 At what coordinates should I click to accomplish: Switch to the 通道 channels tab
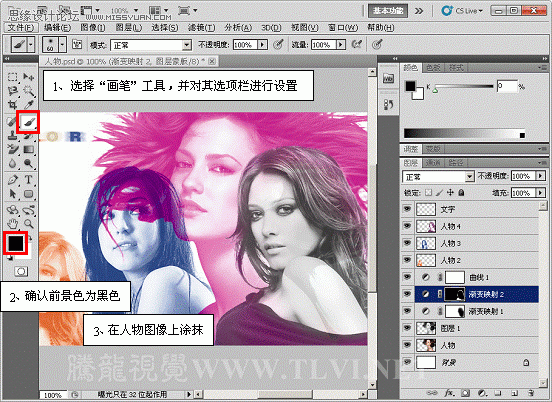tap(433, 163)
